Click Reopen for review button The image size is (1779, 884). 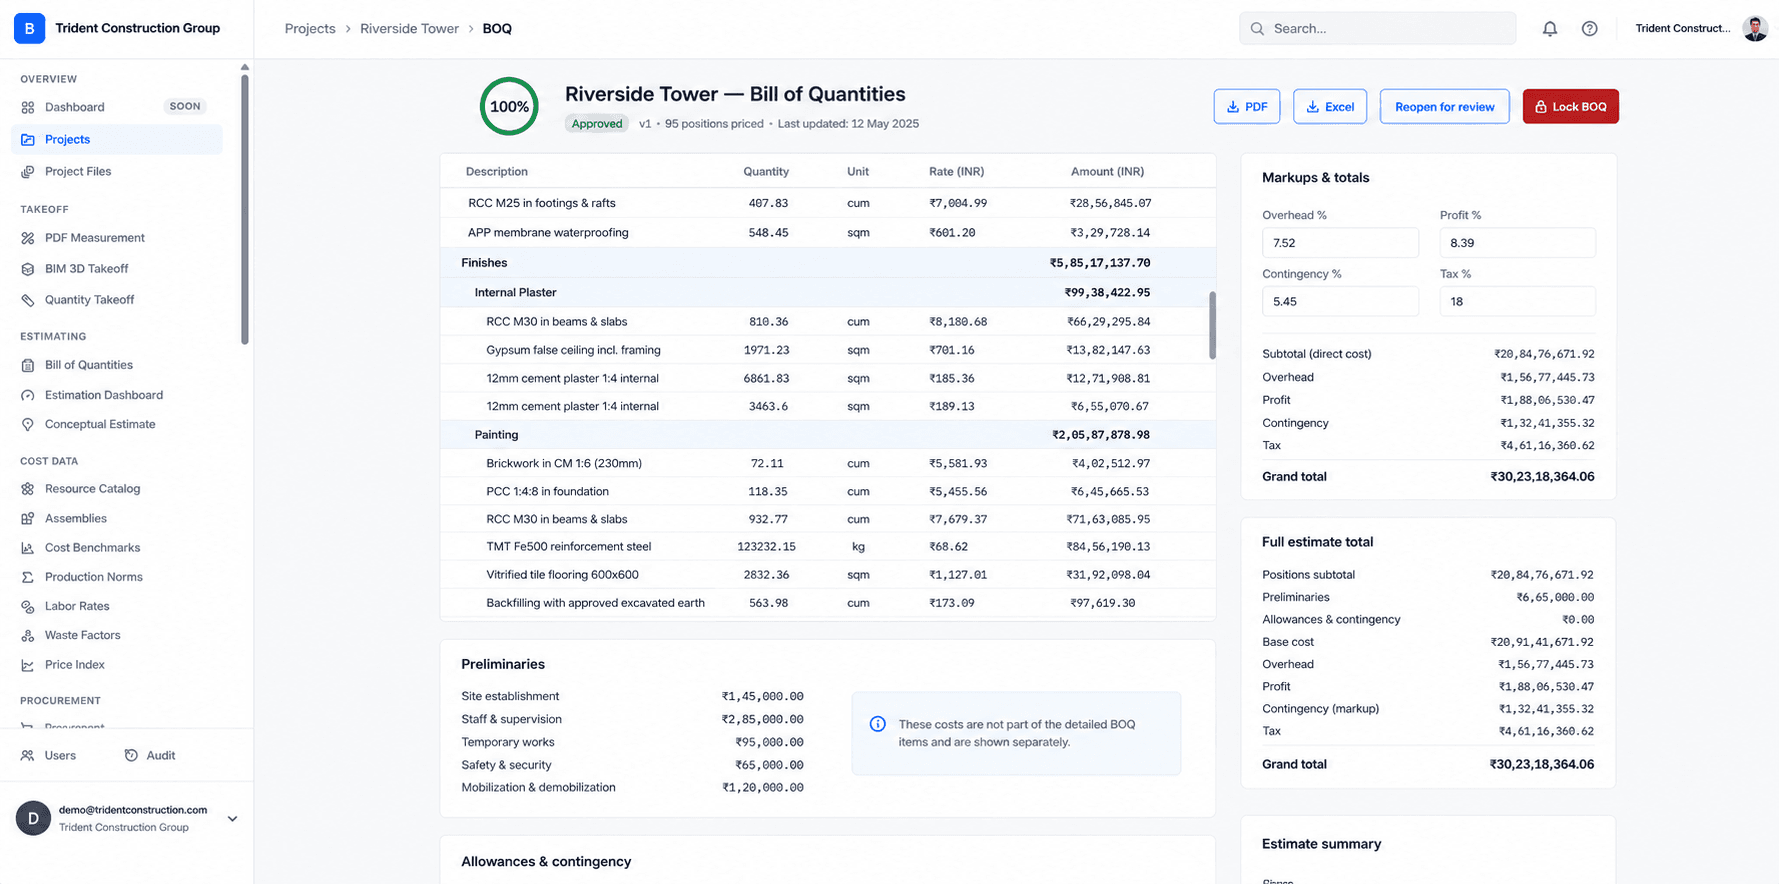click(1445, 107)
